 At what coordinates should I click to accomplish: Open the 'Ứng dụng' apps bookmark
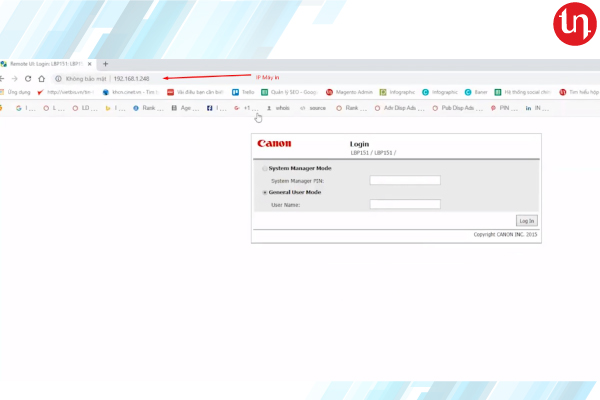click(x=15, y=92)
